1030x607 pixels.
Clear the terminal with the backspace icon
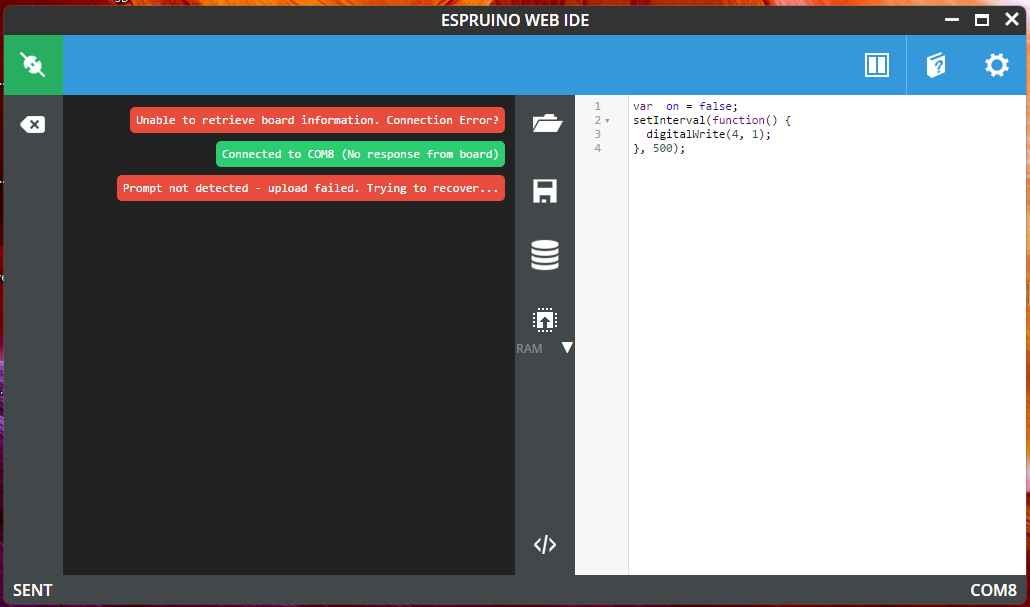[32, 124]
